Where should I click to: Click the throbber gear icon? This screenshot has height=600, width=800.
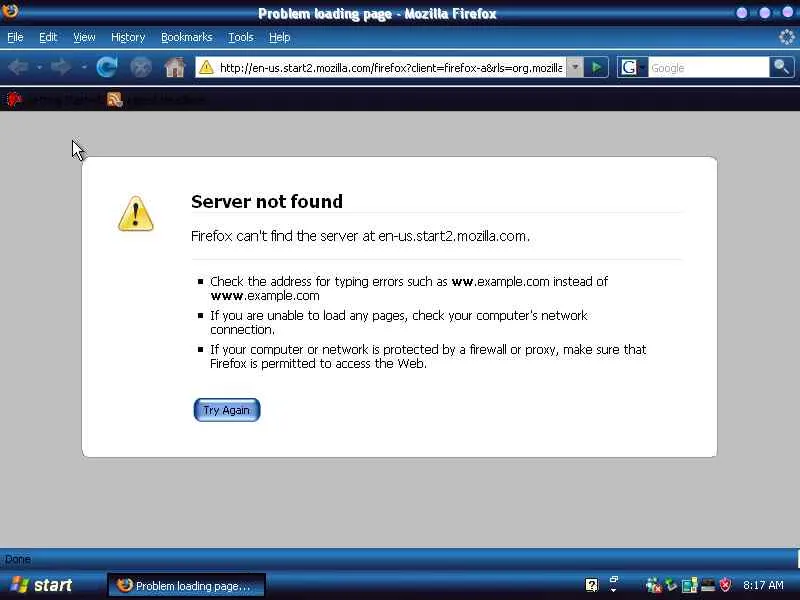coord(787,37)
